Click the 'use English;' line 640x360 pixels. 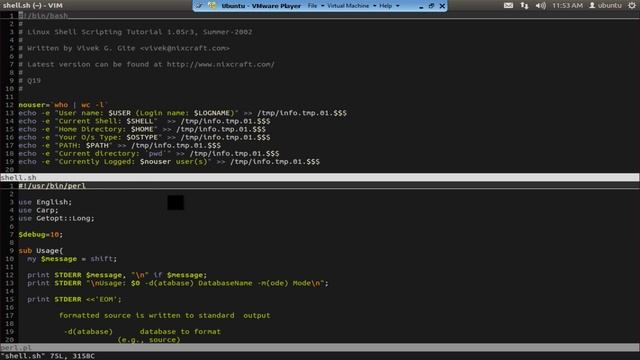tap(45, 202)
